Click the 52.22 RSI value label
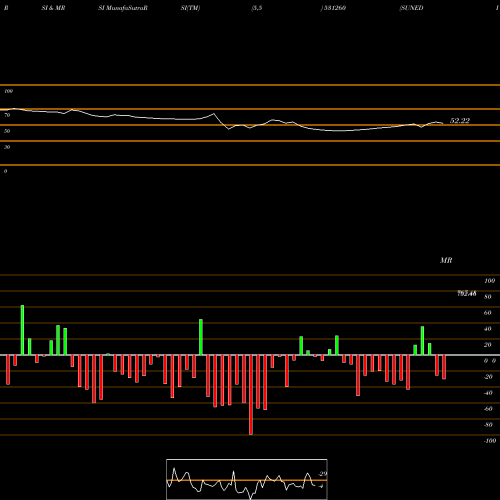500x500 pixels. 460,121
